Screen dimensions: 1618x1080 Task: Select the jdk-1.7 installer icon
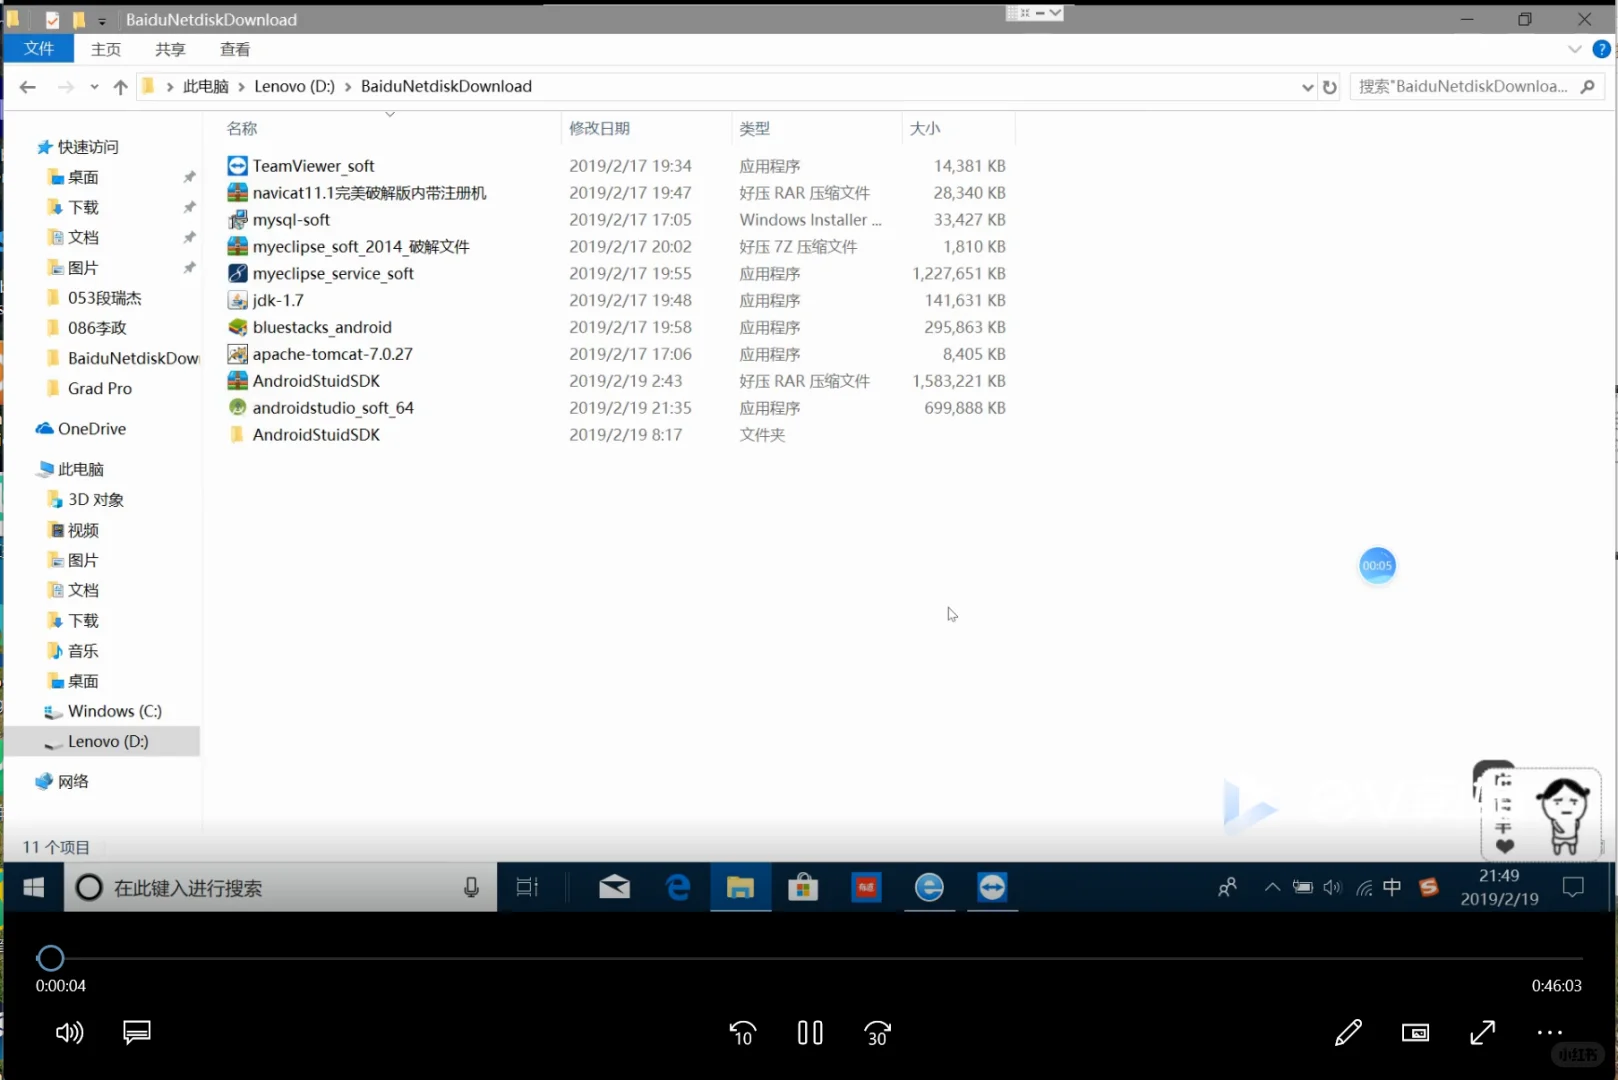pyautogui.click(x=237, y=301)
